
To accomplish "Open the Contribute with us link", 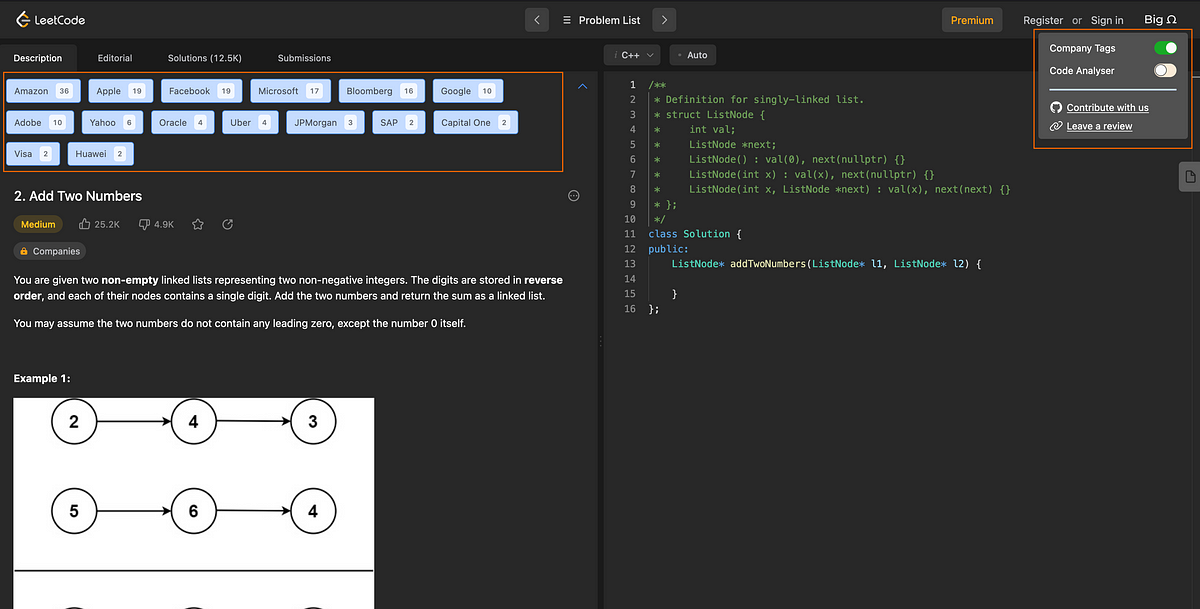I will [x=1107, y=107].
